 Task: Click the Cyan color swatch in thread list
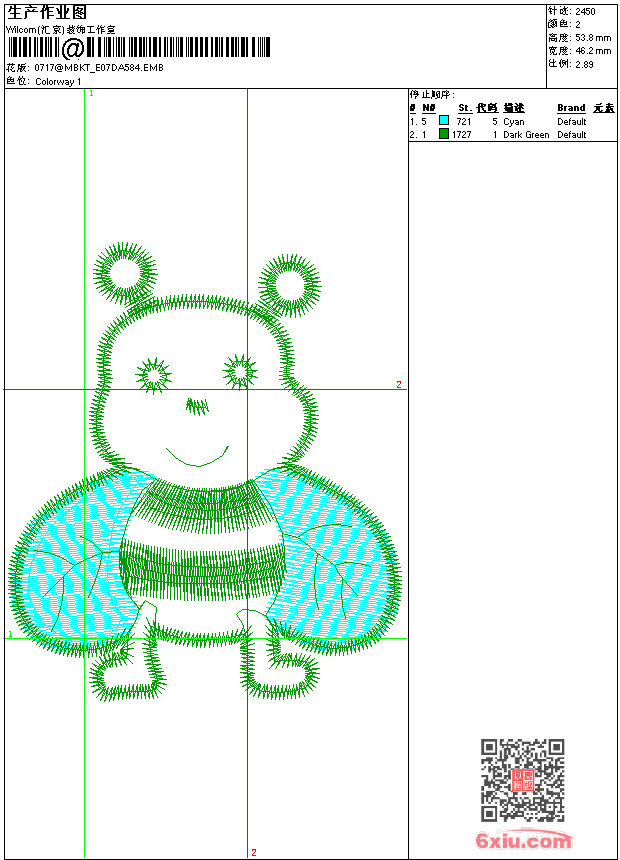pyautogui.click(x=444, y=121)
